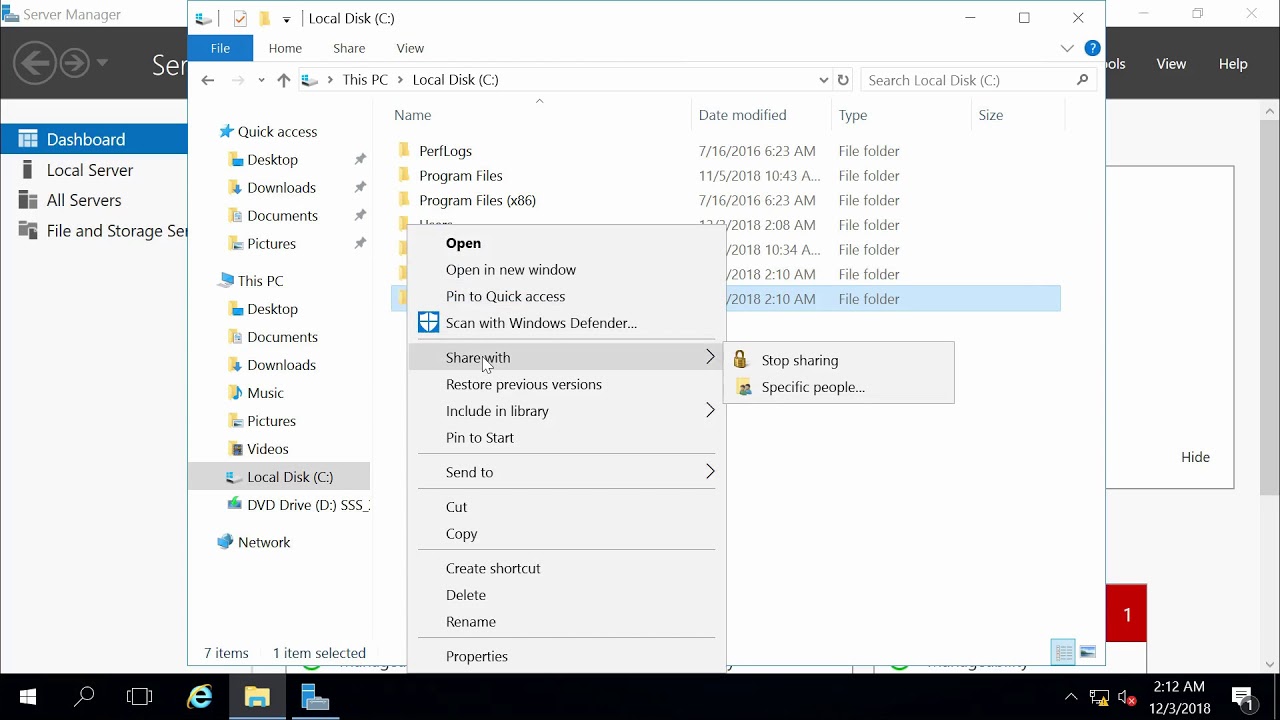1280x720 pixels.
Task: Expand the Share with submenu arrow
Action: pyautogui.click(x=710, y=357)
